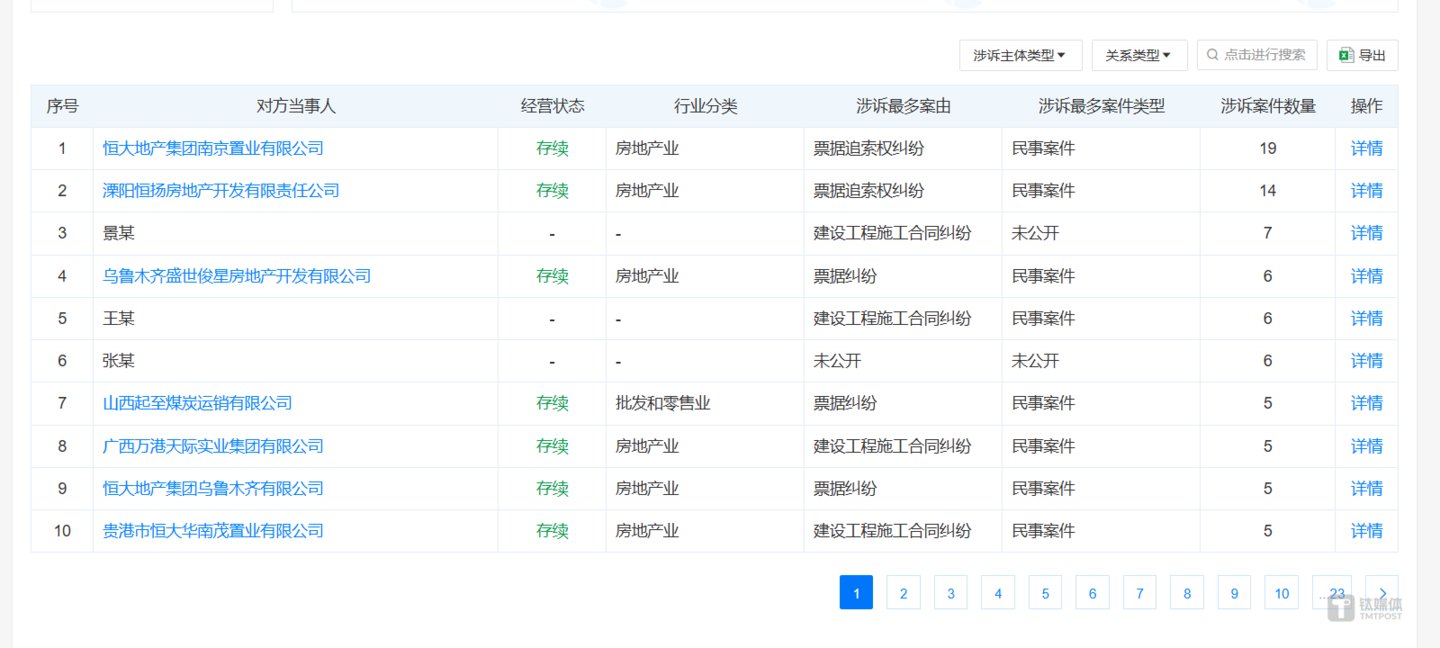View 详情 for 景某 row
1440x648 pixels.
pos(1366,233)
